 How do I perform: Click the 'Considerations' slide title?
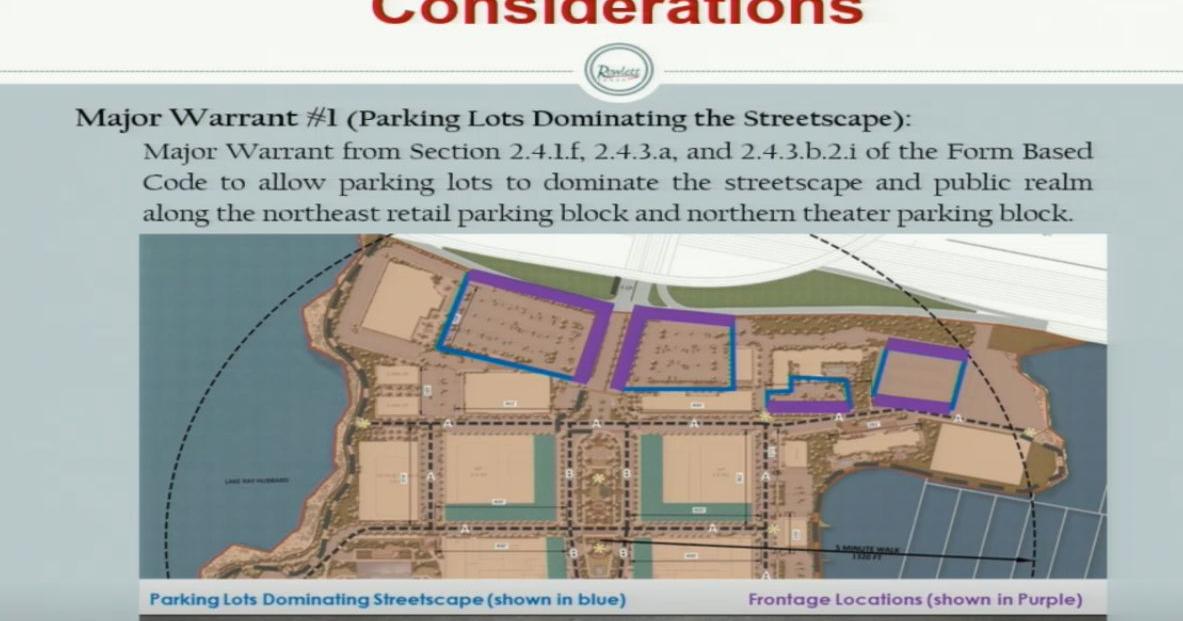pyautogui.click(x=617, y=14)
